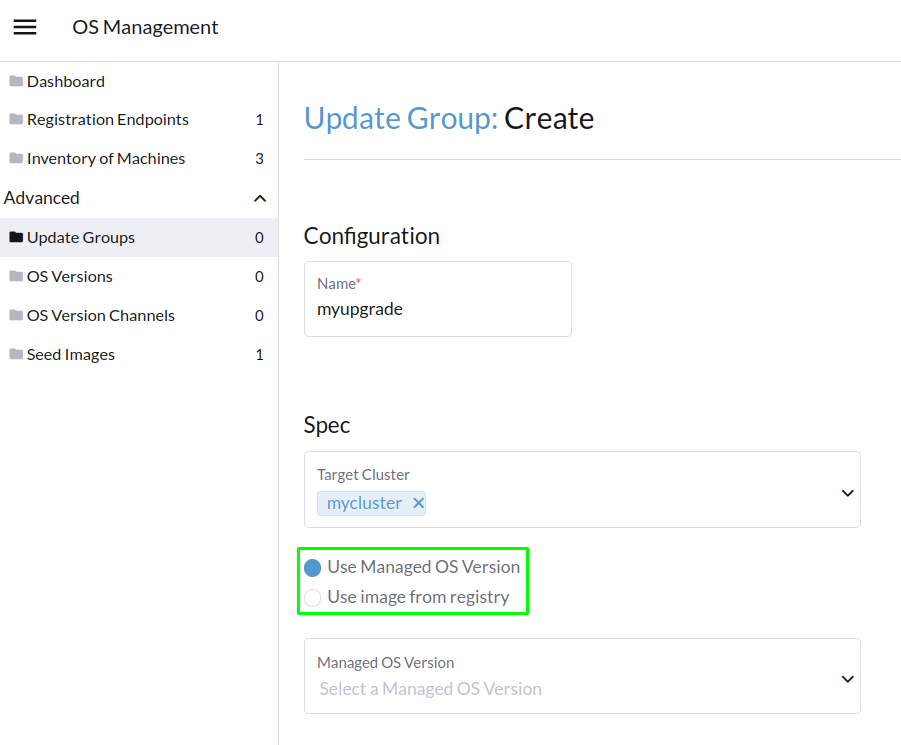
Task: Click the Name input field
Action: pyautogui.click(x=437, y=309)
